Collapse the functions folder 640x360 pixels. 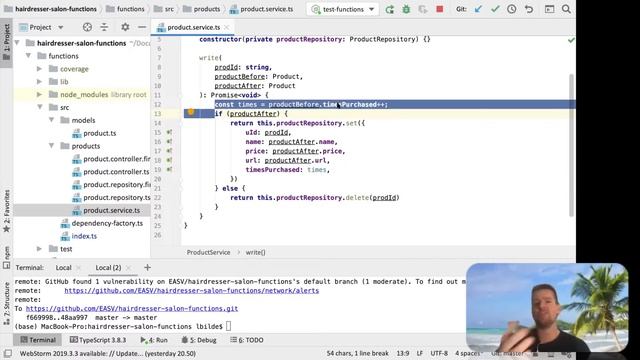29,56
